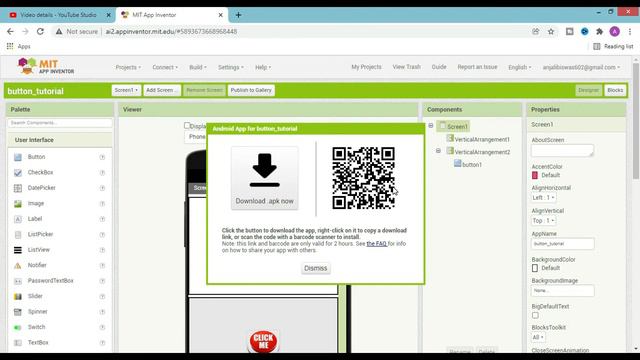Switch to the Blocks editor
Screen dimensions: 640x360
615,90
